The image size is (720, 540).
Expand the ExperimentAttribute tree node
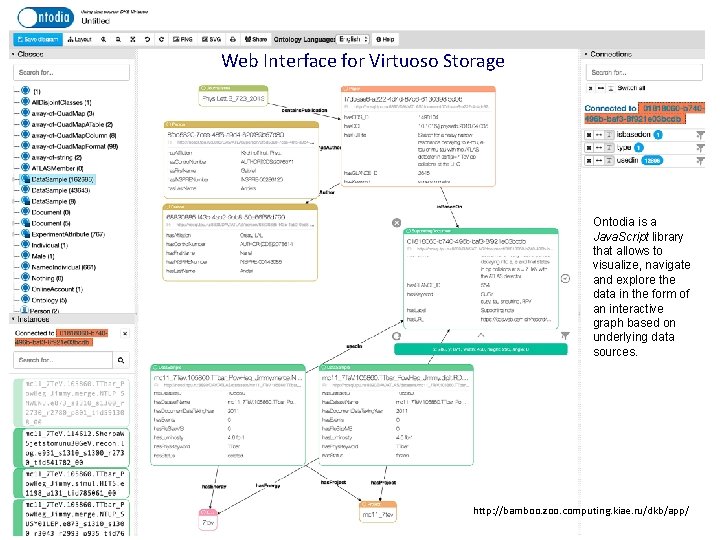coord(14,234)
